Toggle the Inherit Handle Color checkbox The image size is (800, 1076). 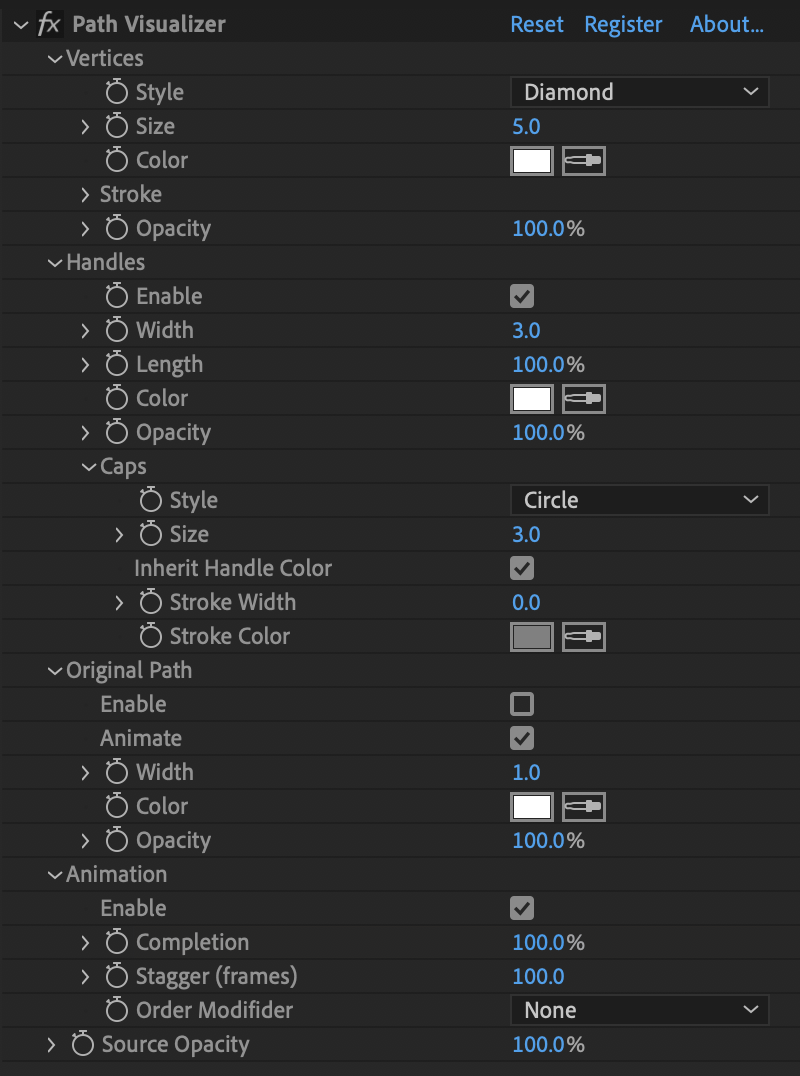pyautogui.click(x=522, y=568)
